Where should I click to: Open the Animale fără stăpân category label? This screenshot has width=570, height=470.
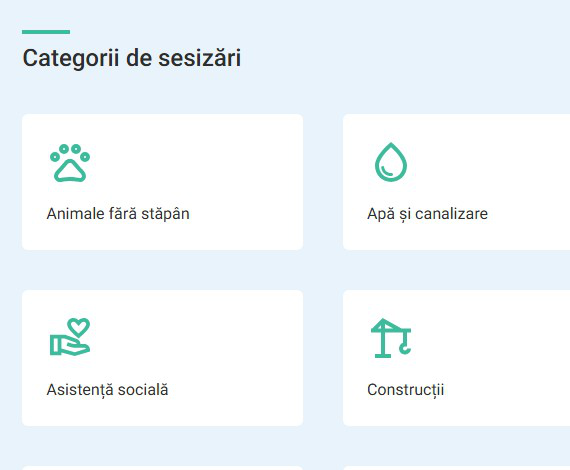pos(118,214)
